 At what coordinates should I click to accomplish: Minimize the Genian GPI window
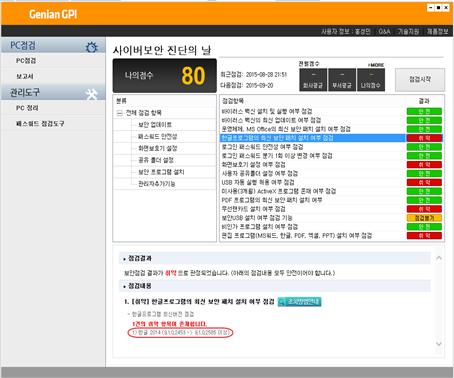[431, 8]
